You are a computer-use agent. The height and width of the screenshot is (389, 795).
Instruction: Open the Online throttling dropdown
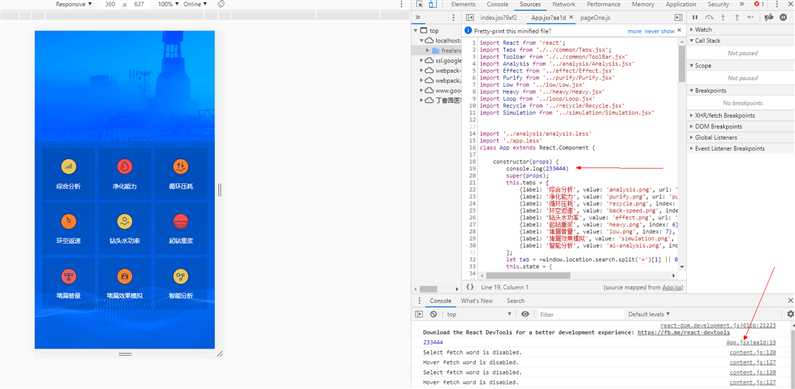(x=195, y=4)
